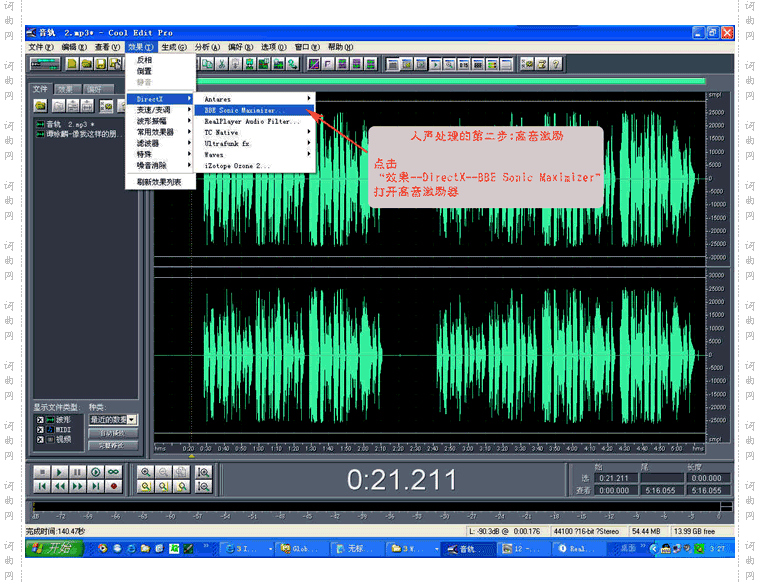
Task: Toggle the 波形 waveform file type checkbox
Action: pos(40,420)
